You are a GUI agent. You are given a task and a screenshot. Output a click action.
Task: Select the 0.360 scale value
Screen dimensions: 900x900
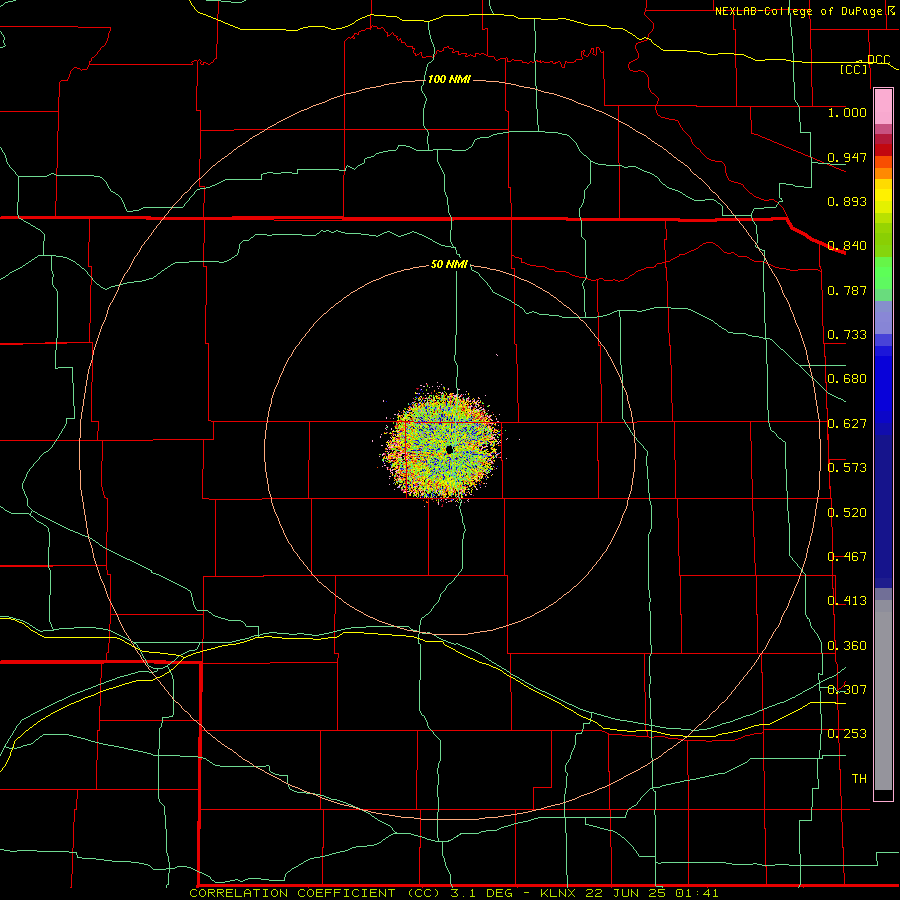847,646
